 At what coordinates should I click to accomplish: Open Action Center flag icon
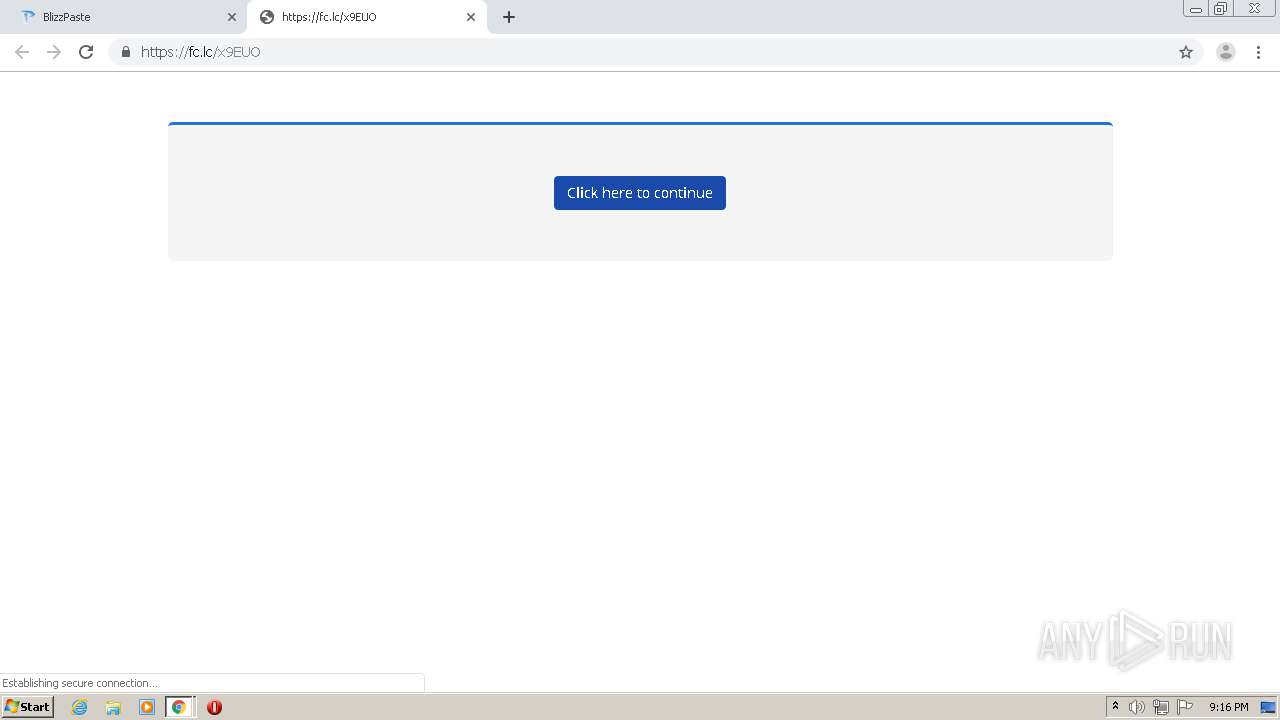coord(1185,707)
